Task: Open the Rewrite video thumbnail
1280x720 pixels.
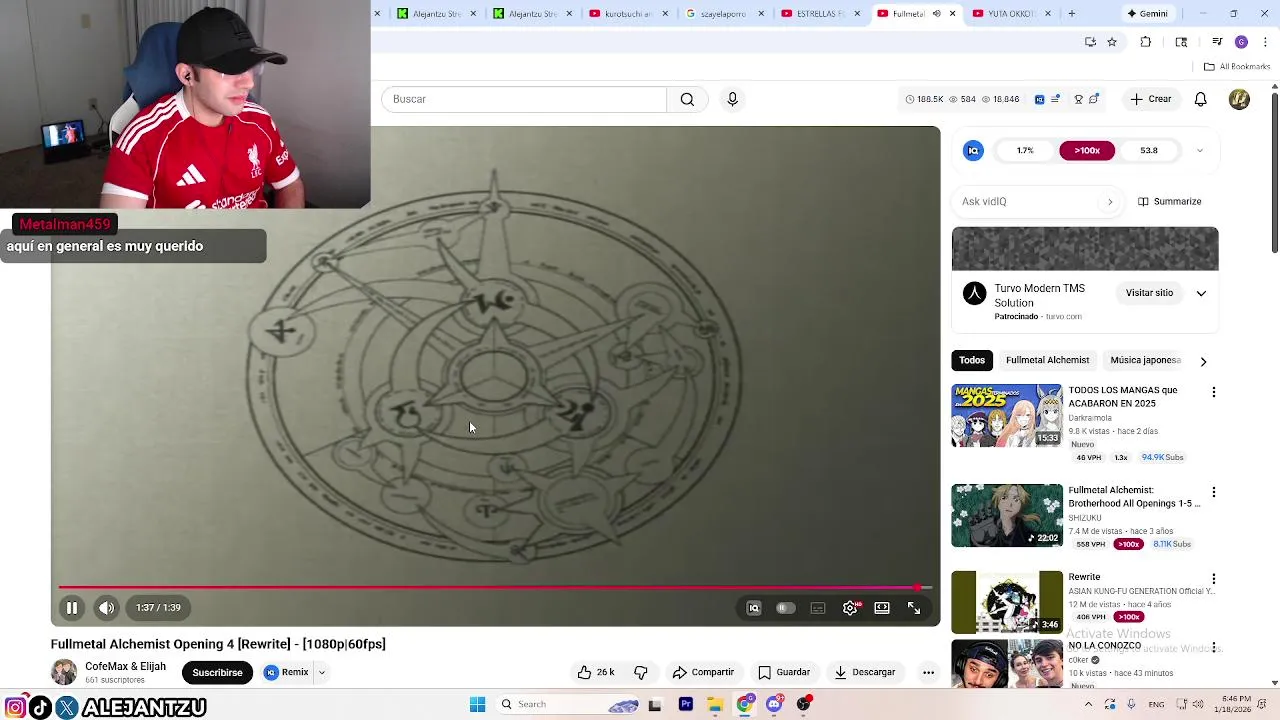Action: (x=1007, y=602)
